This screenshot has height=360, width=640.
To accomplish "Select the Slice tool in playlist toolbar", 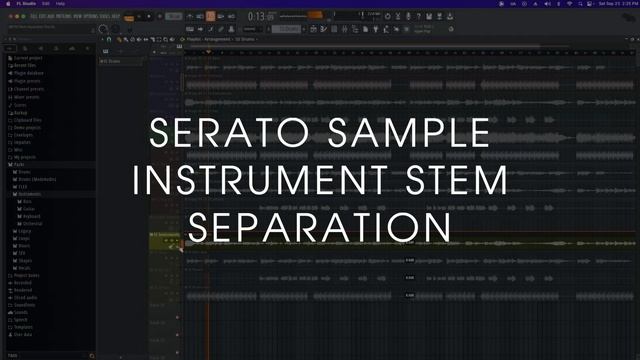I will [152, 40].
